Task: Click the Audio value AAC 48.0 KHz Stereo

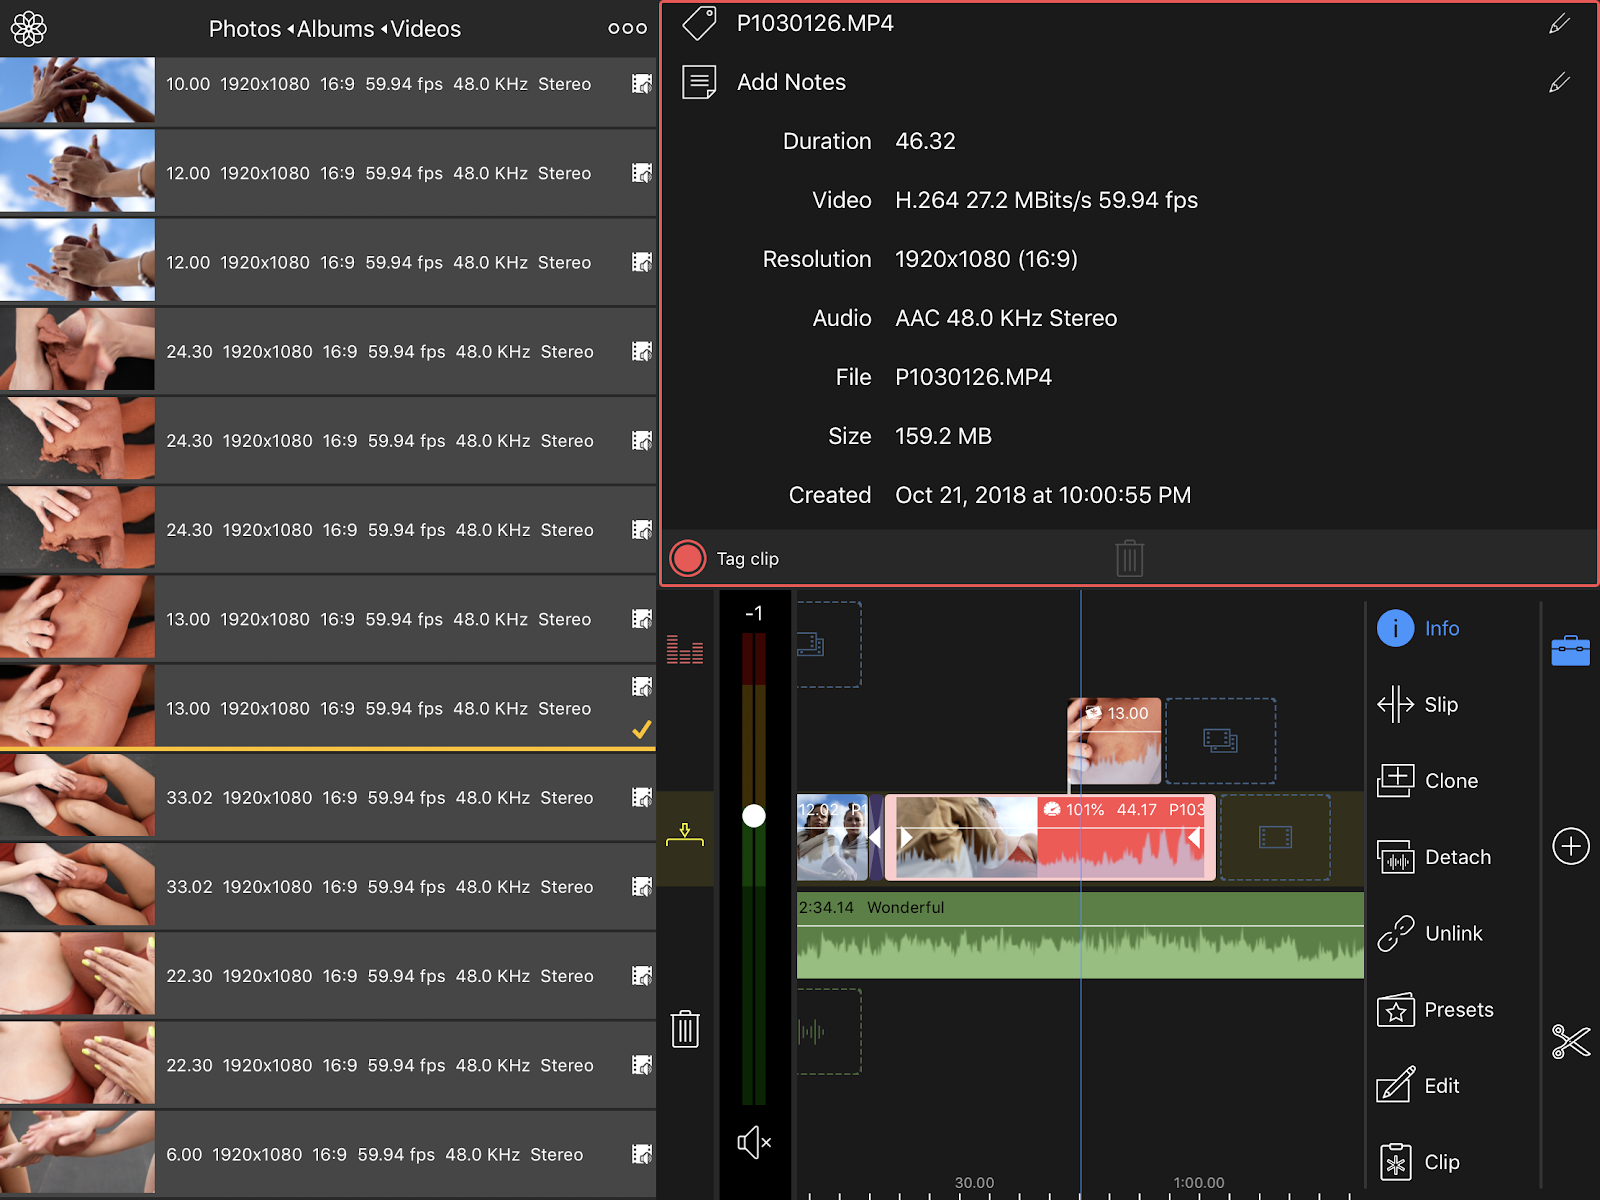Action: click(1006, 318)
